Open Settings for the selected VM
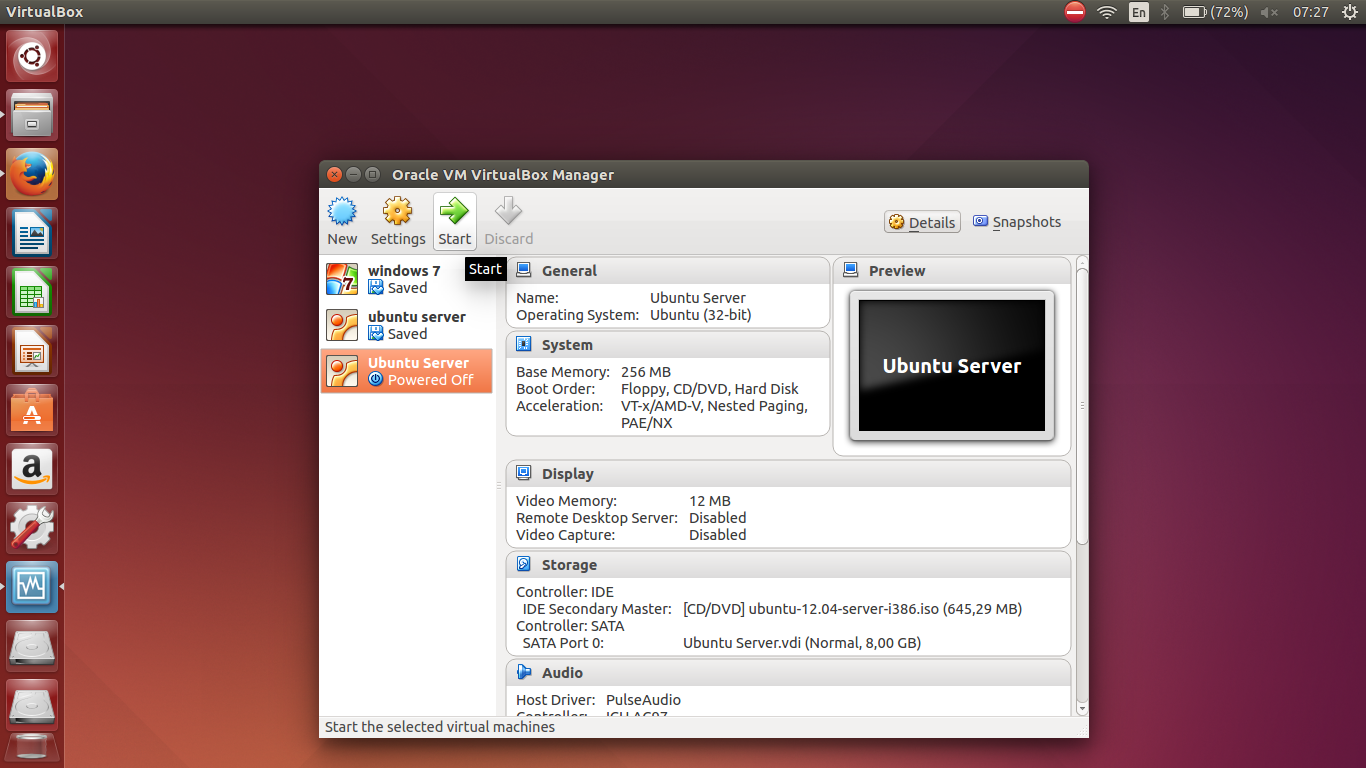The height and width of the screenshot is (768, 1366). (397, 220)
